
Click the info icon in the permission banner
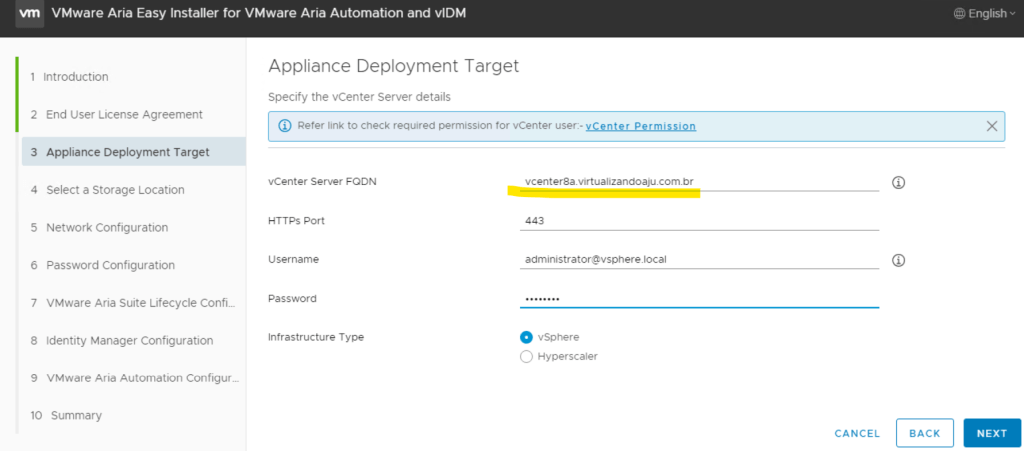coord(284,126)
